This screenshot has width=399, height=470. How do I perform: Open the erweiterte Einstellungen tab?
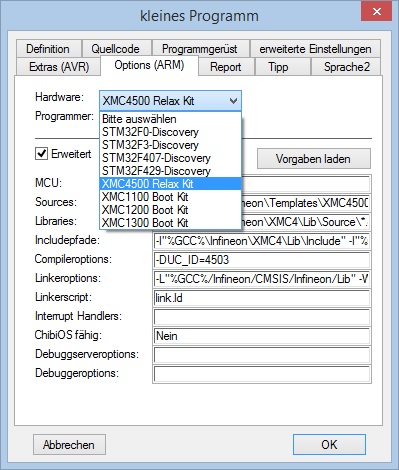(315, 49)
